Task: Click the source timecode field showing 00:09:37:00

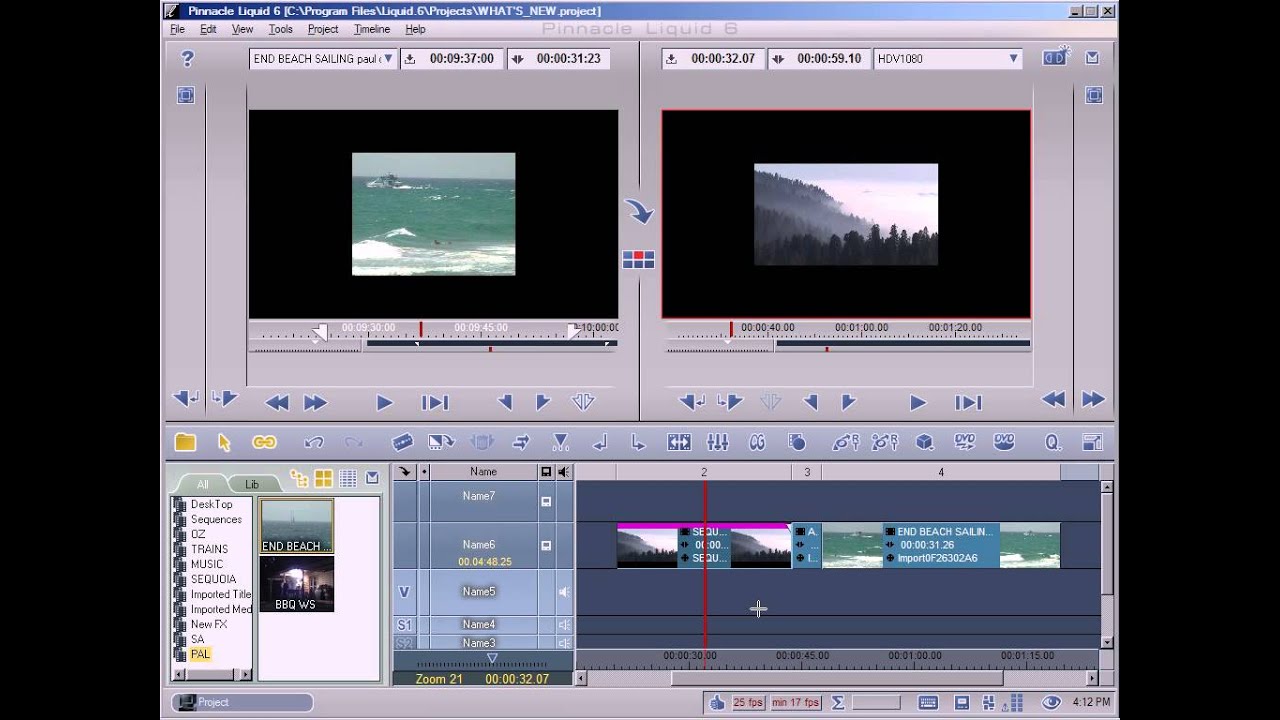Action: [452, 59]
